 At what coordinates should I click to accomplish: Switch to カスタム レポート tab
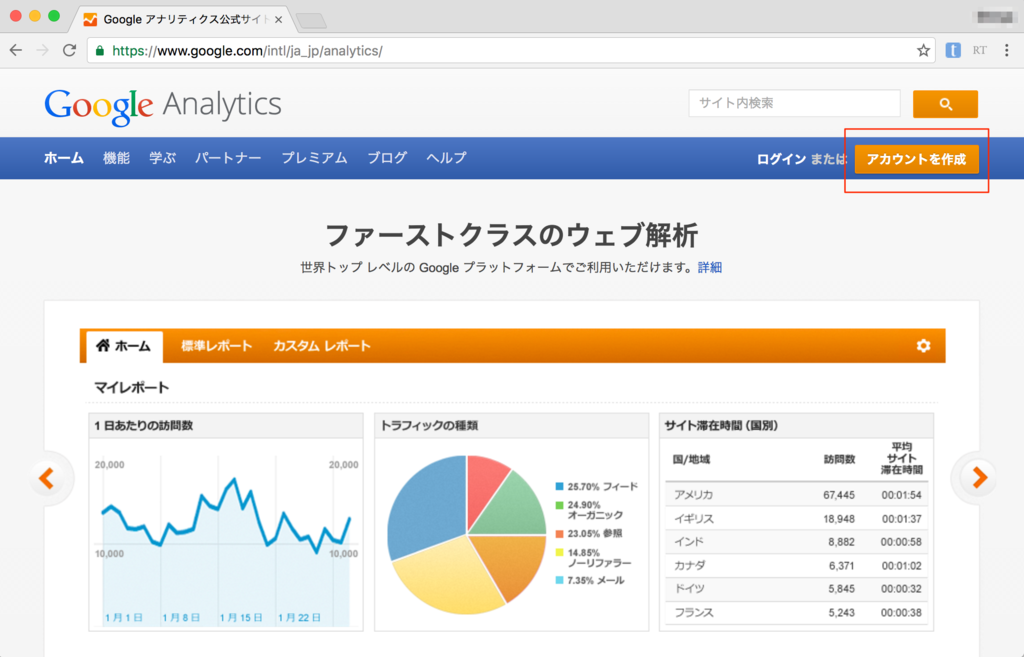(x=321, y=346)
